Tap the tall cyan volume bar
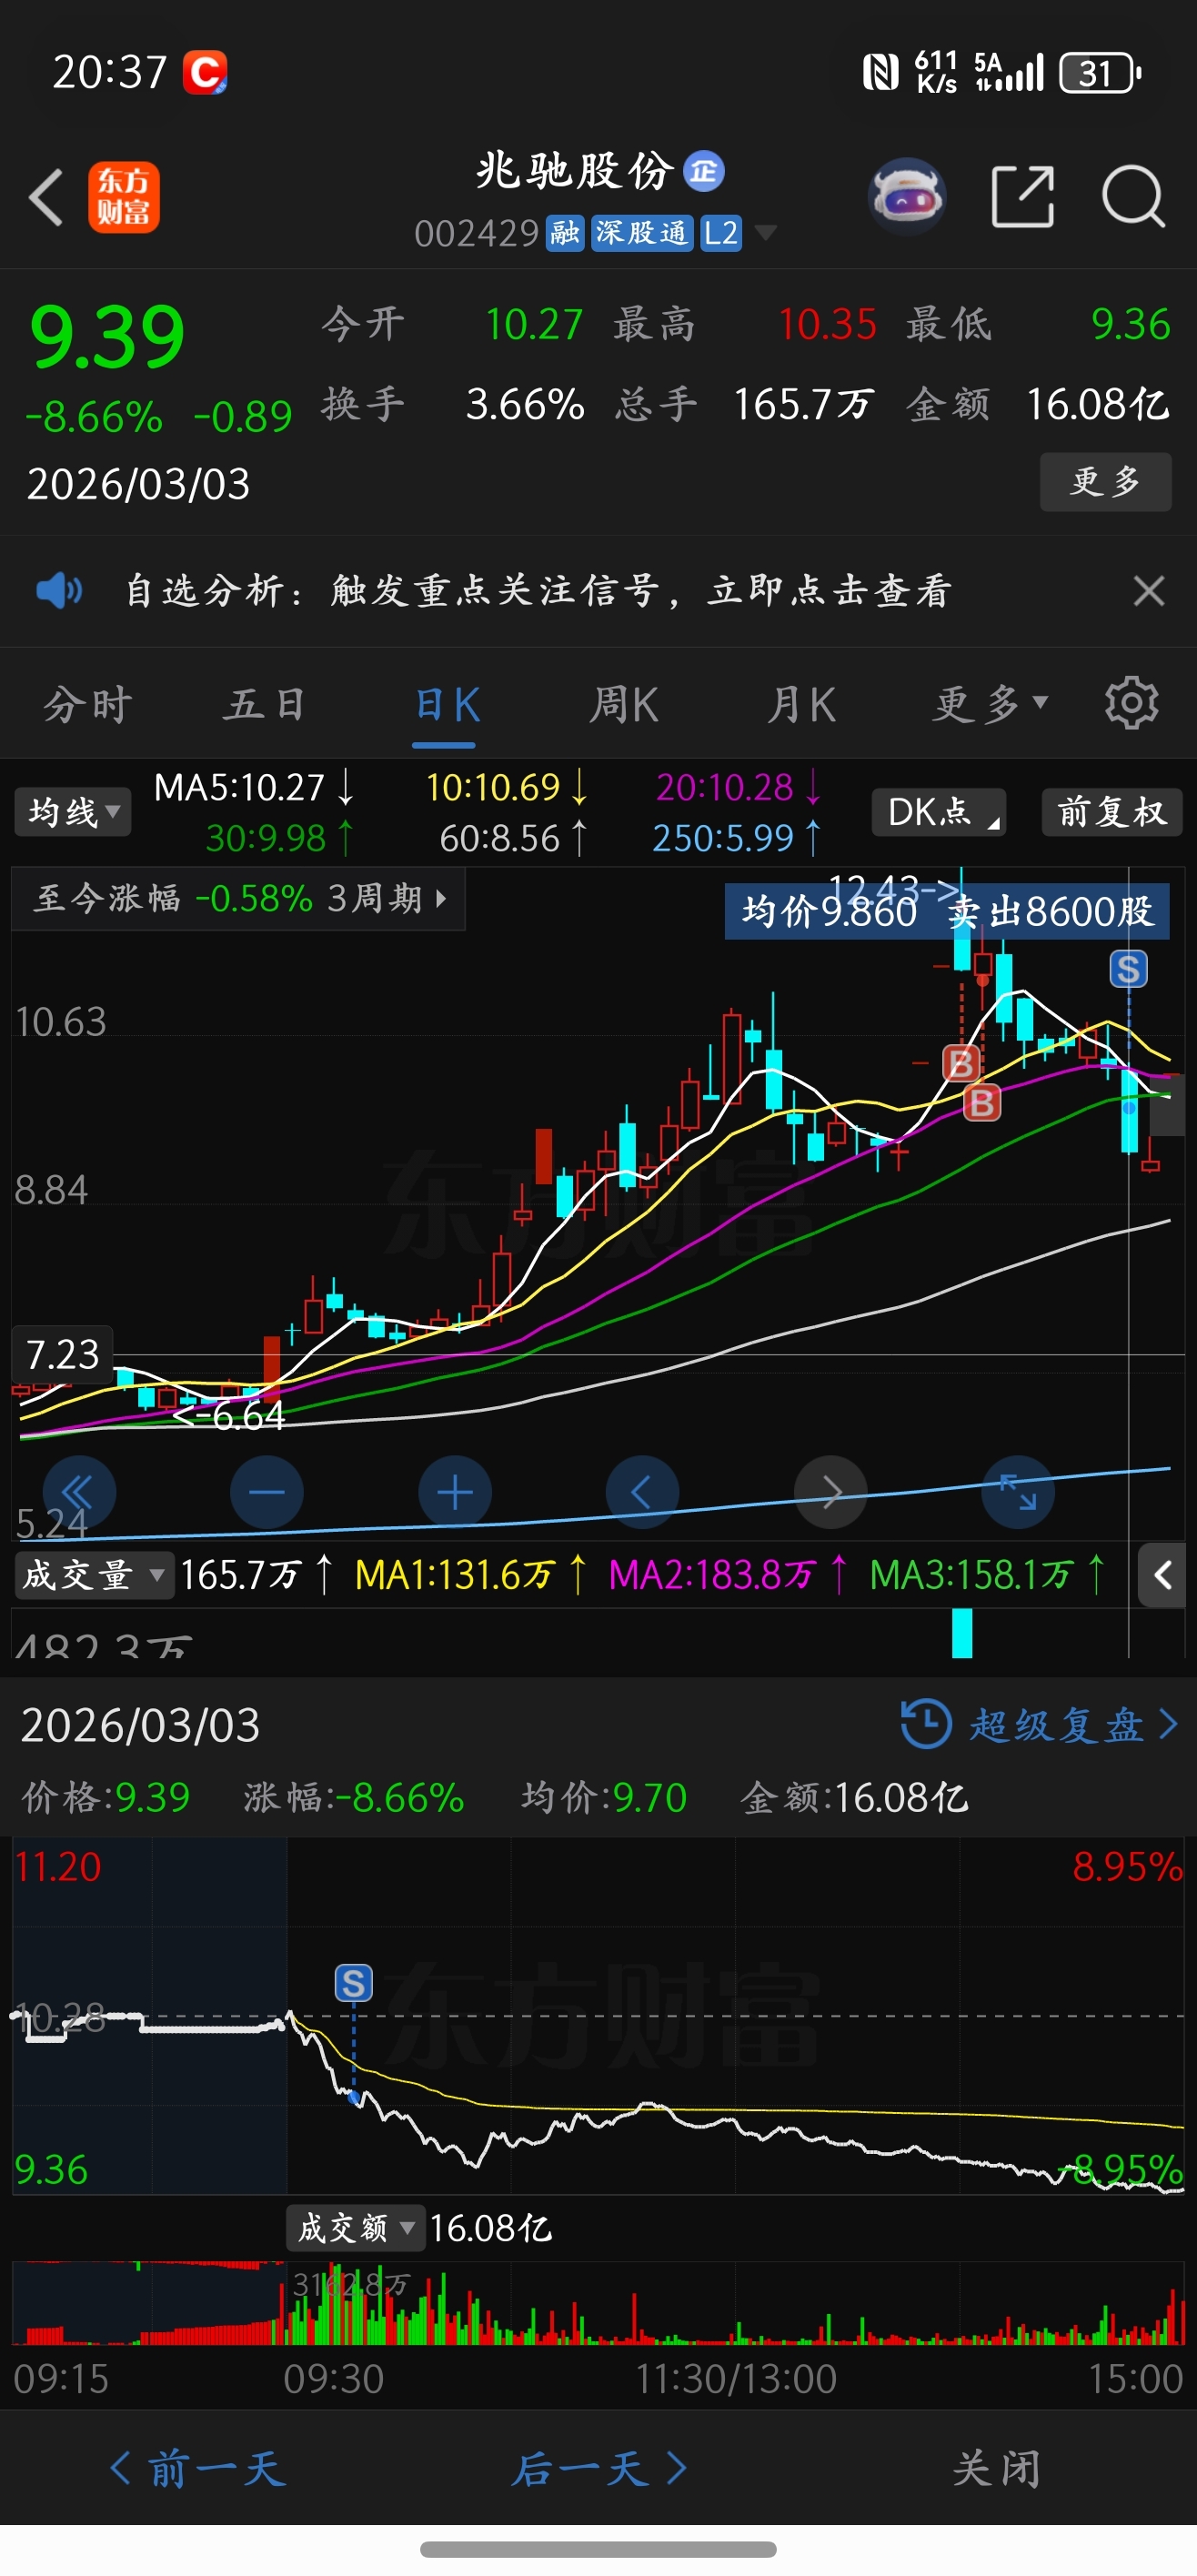 (961, 1632)
